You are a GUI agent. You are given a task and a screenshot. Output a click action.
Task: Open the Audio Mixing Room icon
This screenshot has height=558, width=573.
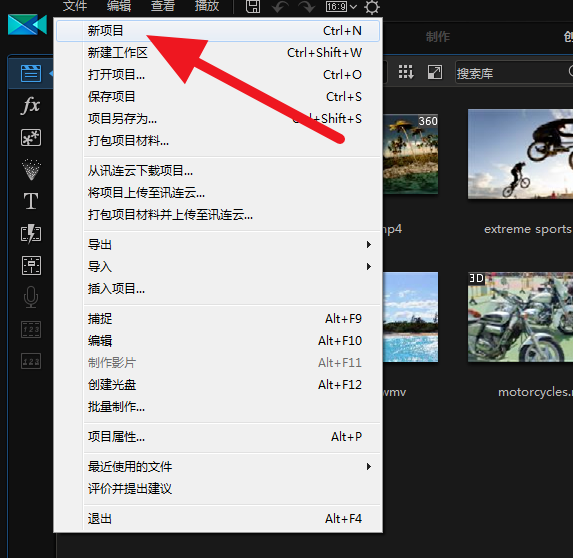[x=31, y=265]
